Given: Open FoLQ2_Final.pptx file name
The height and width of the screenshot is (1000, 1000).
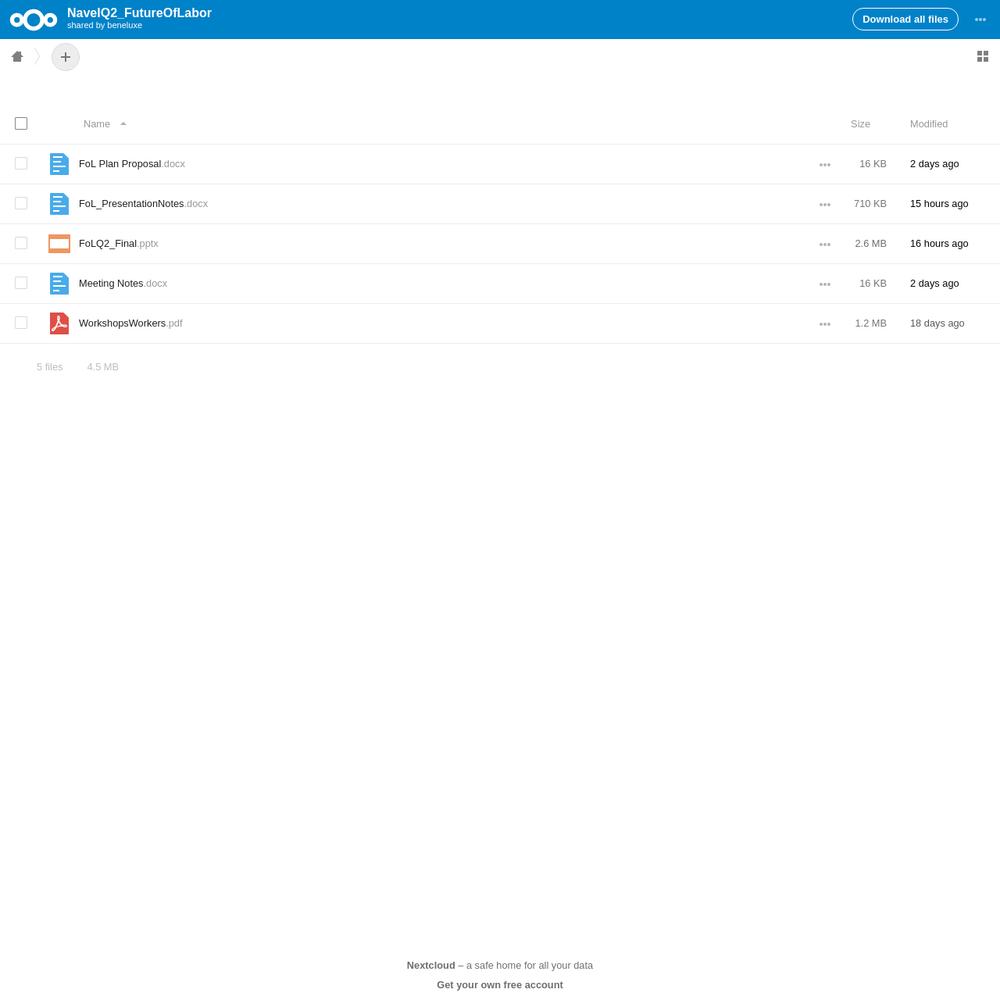Looking at the screenshot, I should (x=119, y=244).
